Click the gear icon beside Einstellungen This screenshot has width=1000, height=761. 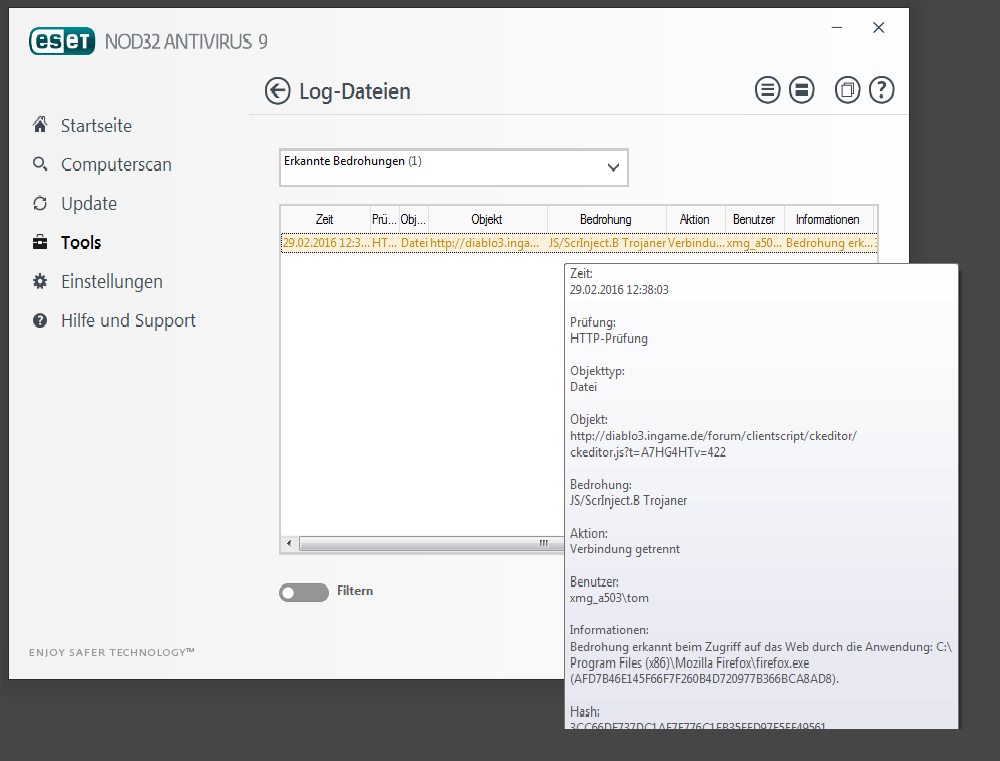[x=40, y=281]
